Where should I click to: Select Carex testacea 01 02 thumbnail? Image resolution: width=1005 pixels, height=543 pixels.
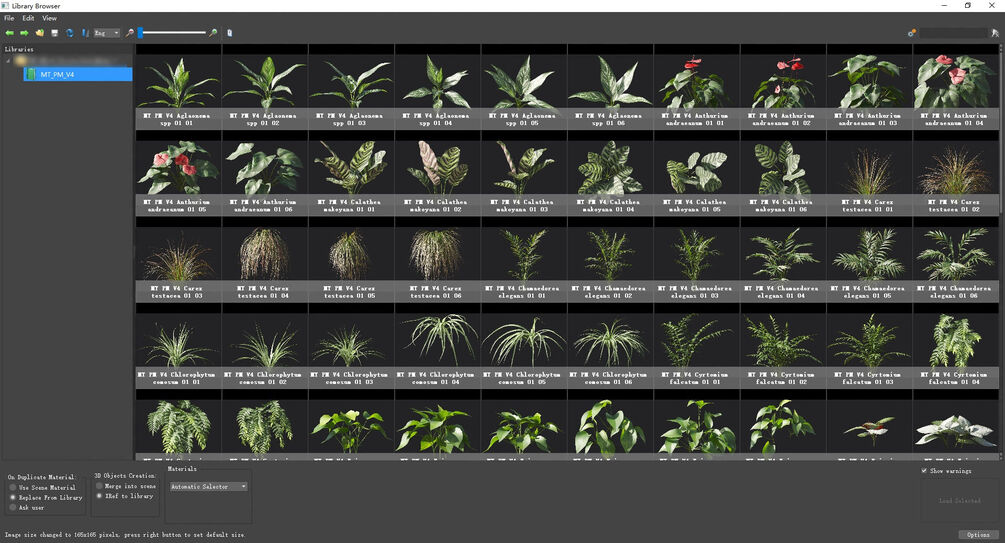pos(955,173)
